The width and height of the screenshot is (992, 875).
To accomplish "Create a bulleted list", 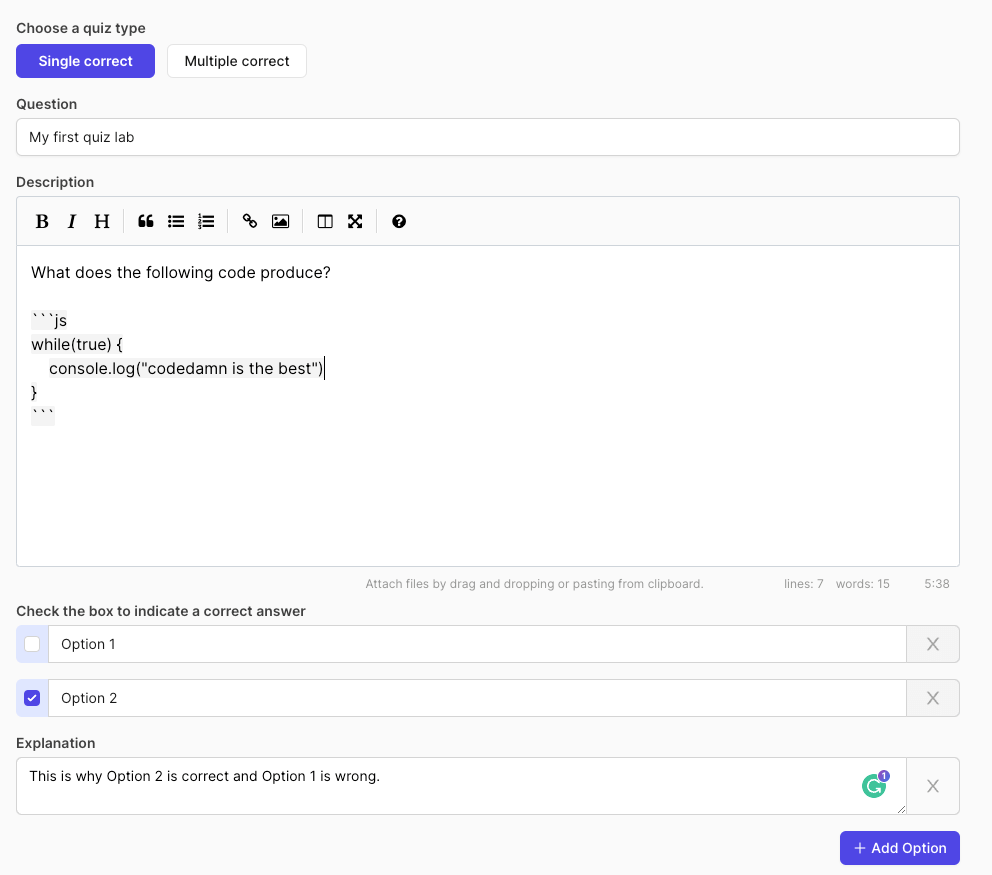I will click(176, 222).
